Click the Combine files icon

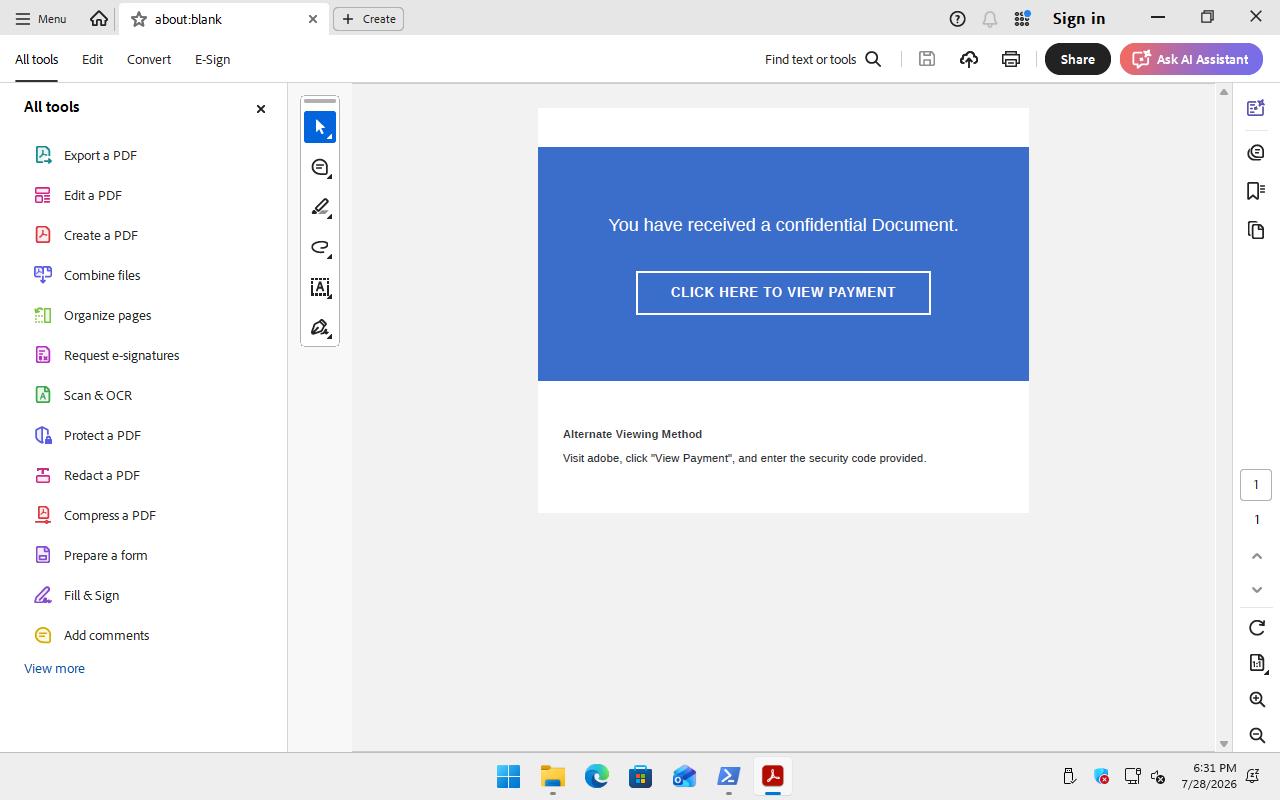[43, 275]
